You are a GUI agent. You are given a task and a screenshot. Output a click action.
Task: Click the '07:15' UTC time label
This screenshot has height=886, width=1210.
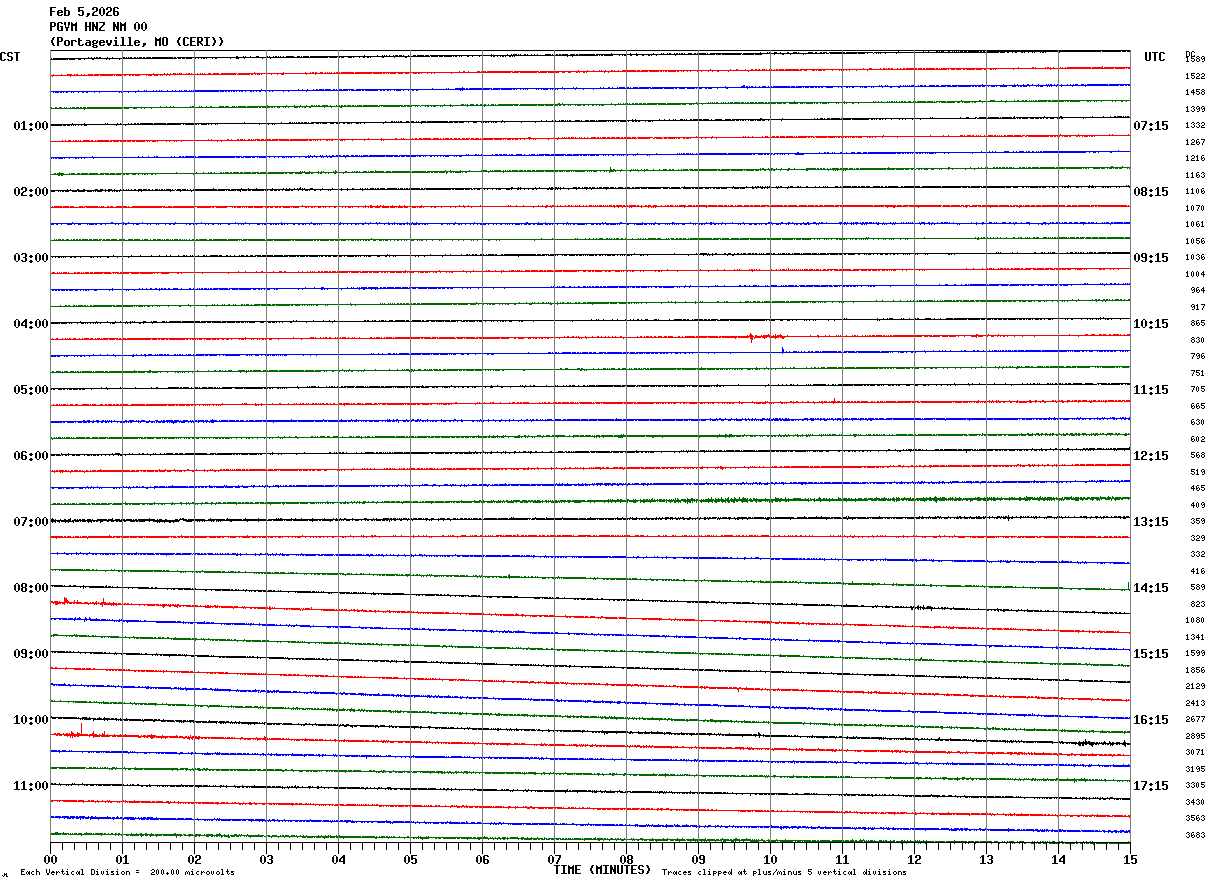(1151, 126)
